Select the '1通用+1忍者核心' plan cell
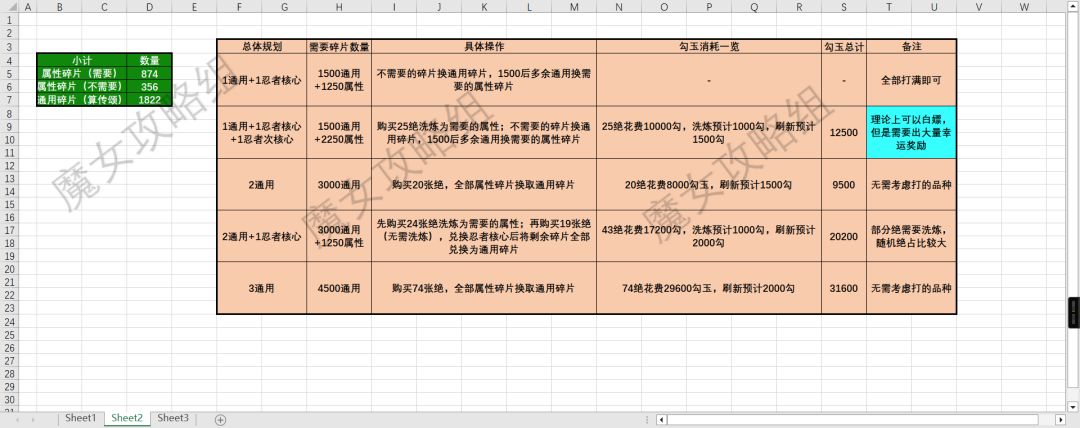Screen dimensions: 1080x428 pos(262,80)
